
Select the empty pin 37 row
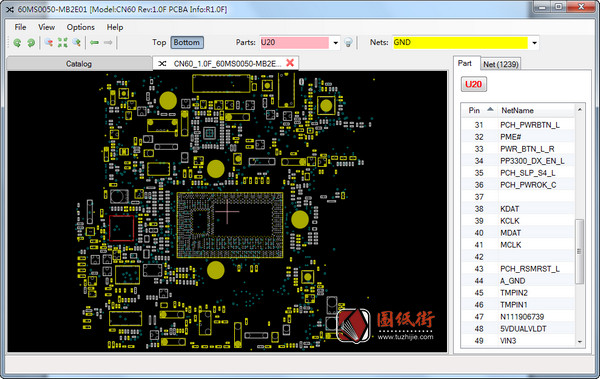518,197
